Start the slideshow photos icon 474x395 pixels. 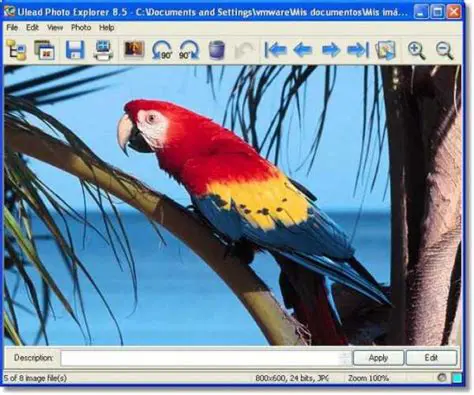click(385, 50)
